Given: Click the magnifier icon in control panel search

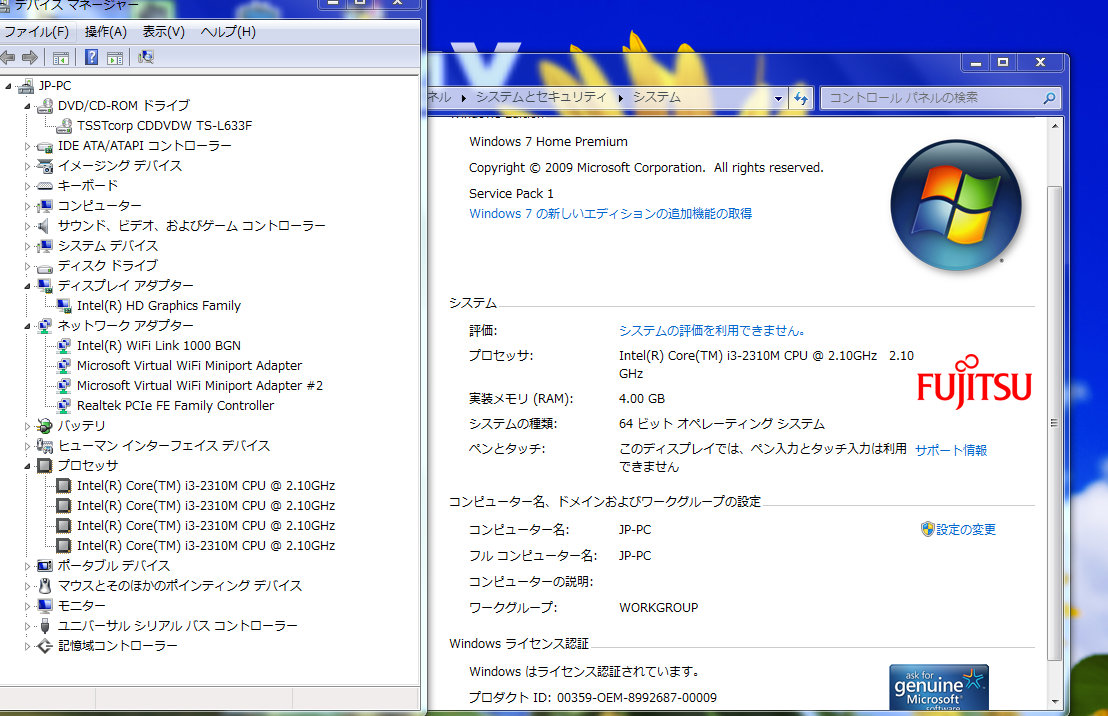Looking at the screenshot, I should coord(1049,98).
